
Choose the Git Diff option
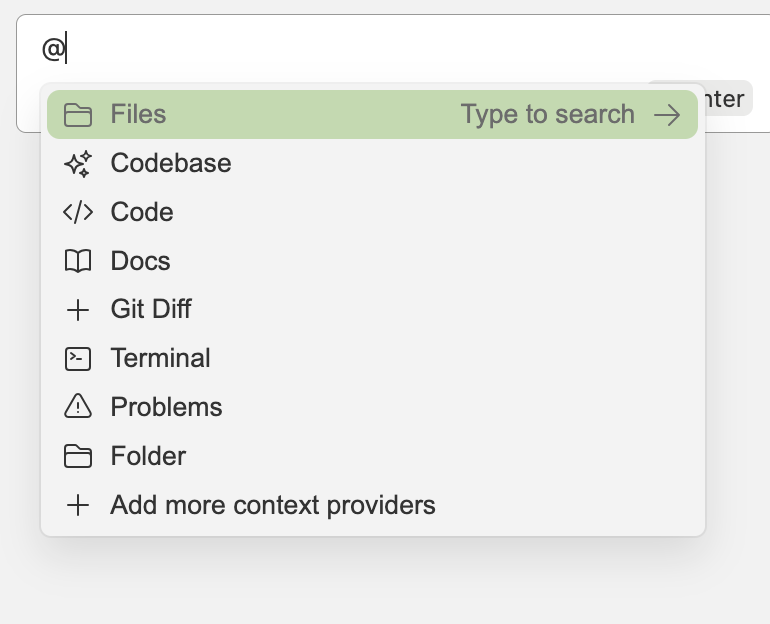click(151, 309)
